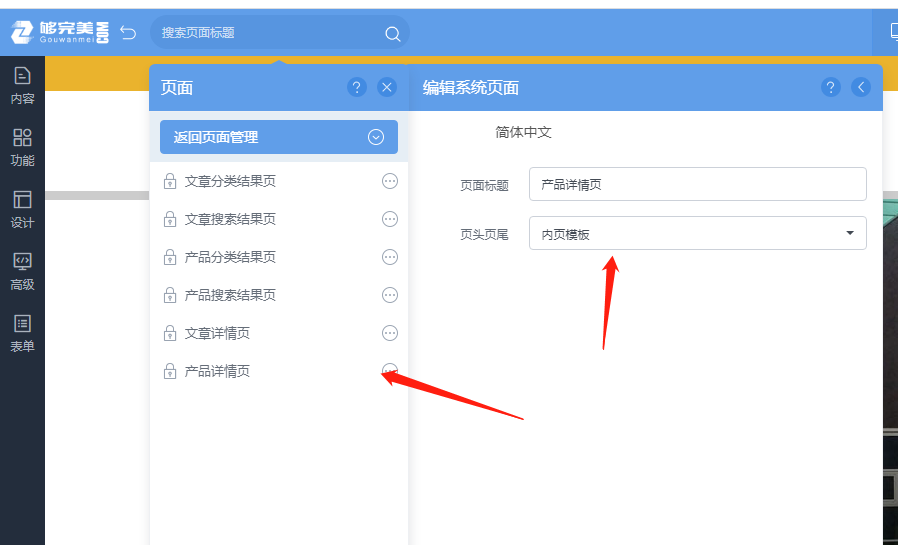Click the 页面标题 input field
The height and width of the screenshot is (545, 898).
coord(697,184)
